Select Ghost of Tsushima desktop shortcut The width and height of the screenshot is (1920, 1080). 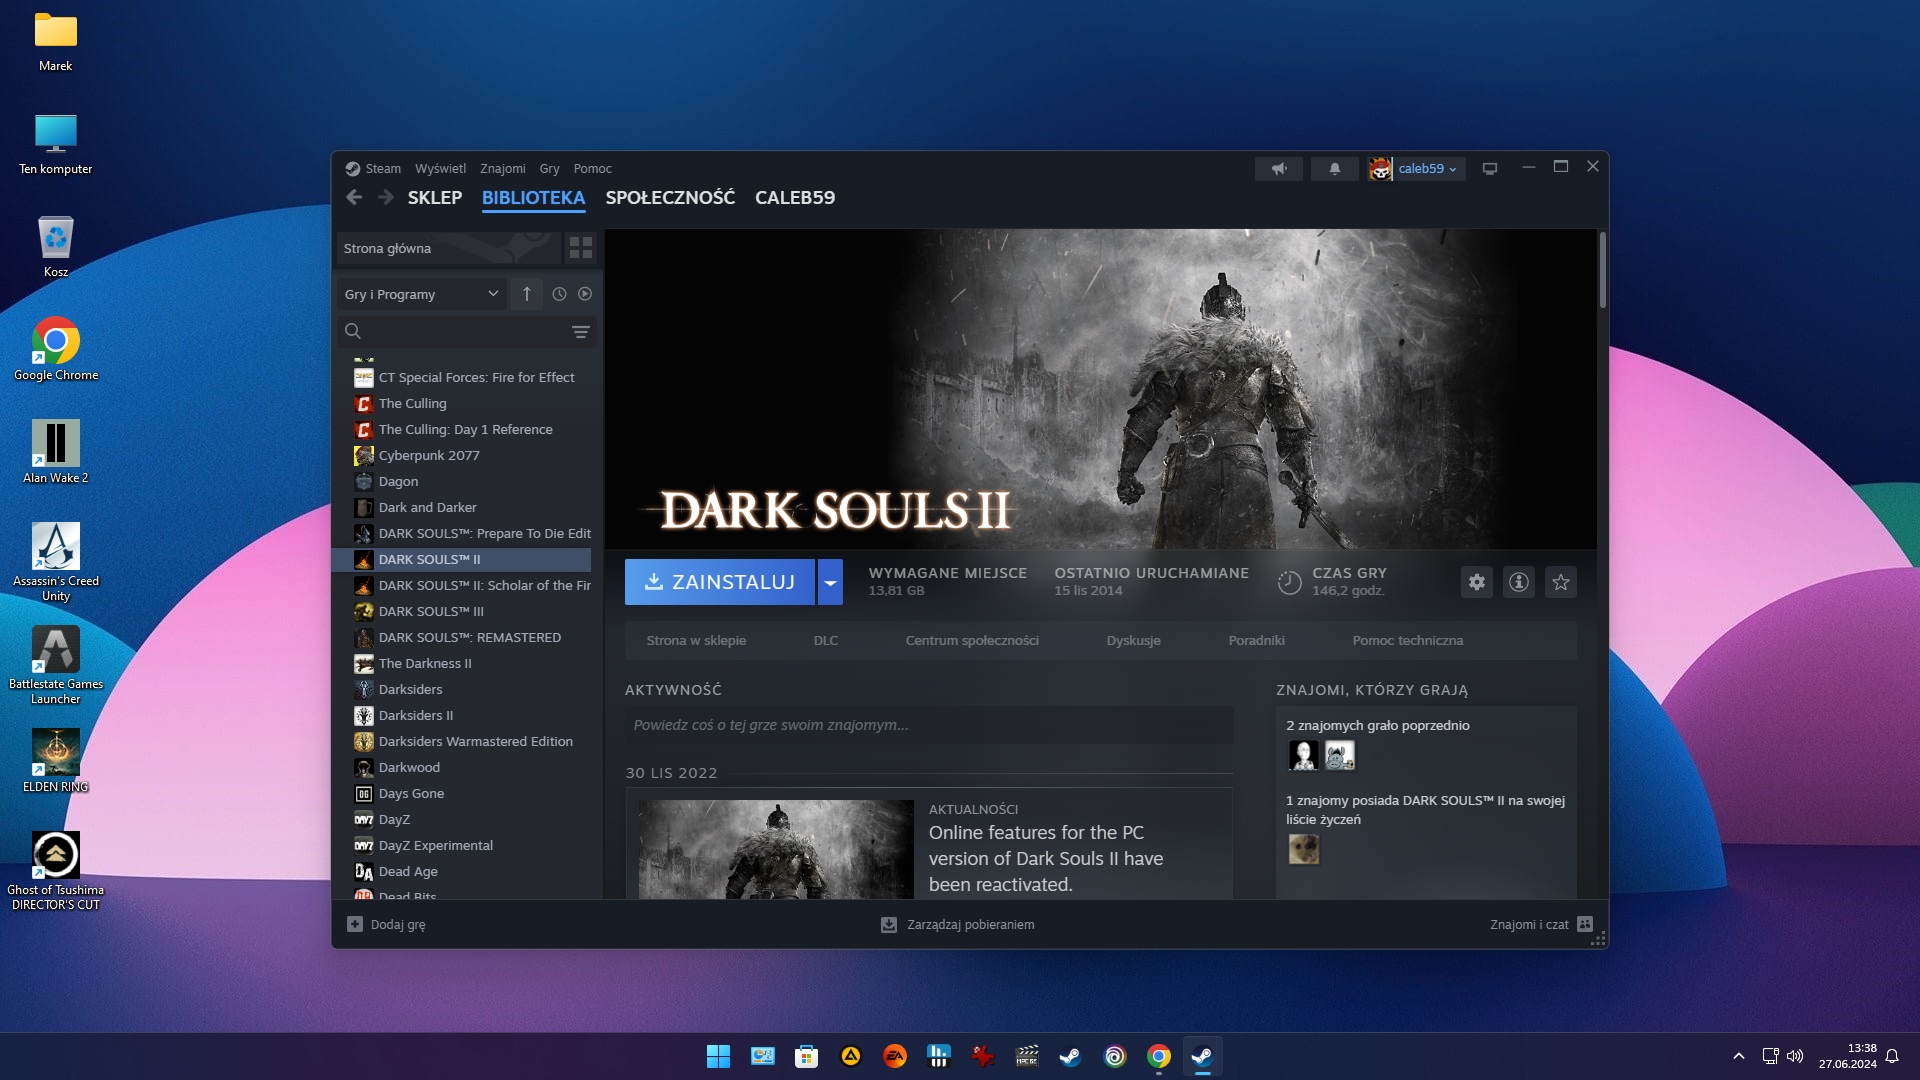click(x=56, y=870)
